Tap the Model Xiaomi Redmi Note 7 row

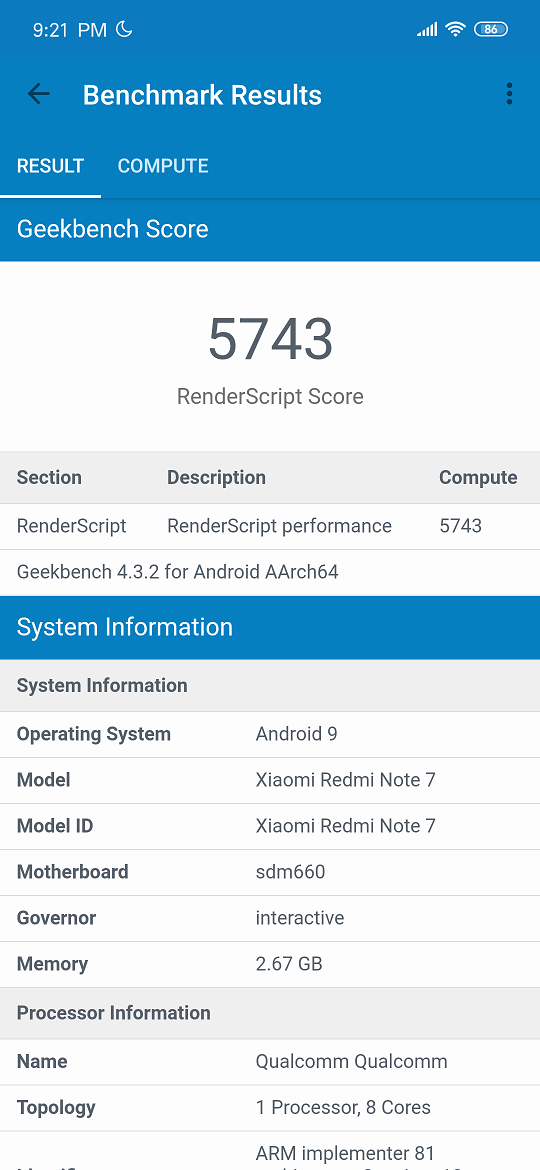coord(270,780)
